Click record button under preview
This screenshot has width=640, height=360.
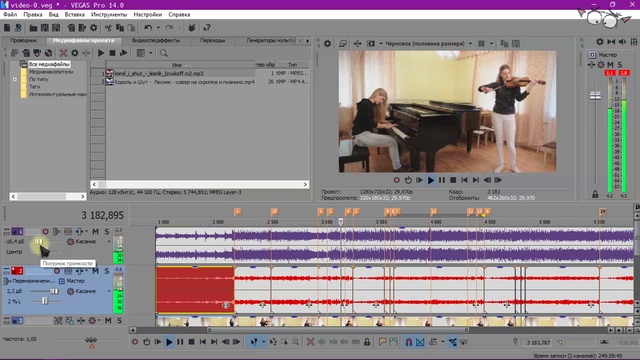point(396,180)
